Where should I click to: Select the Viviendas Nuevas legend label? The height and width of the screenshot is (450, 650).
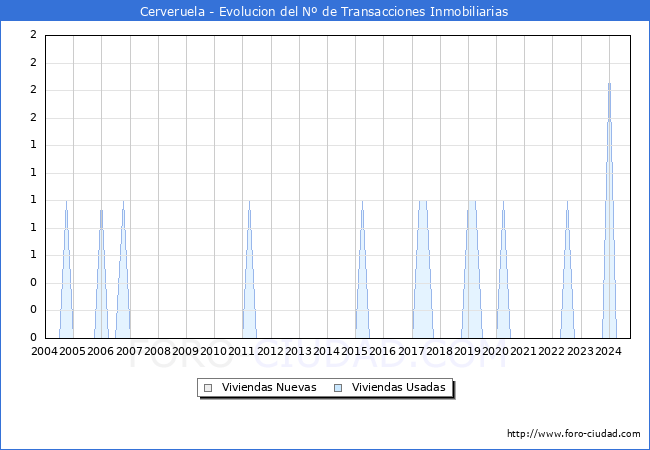(x=269, y=387)
